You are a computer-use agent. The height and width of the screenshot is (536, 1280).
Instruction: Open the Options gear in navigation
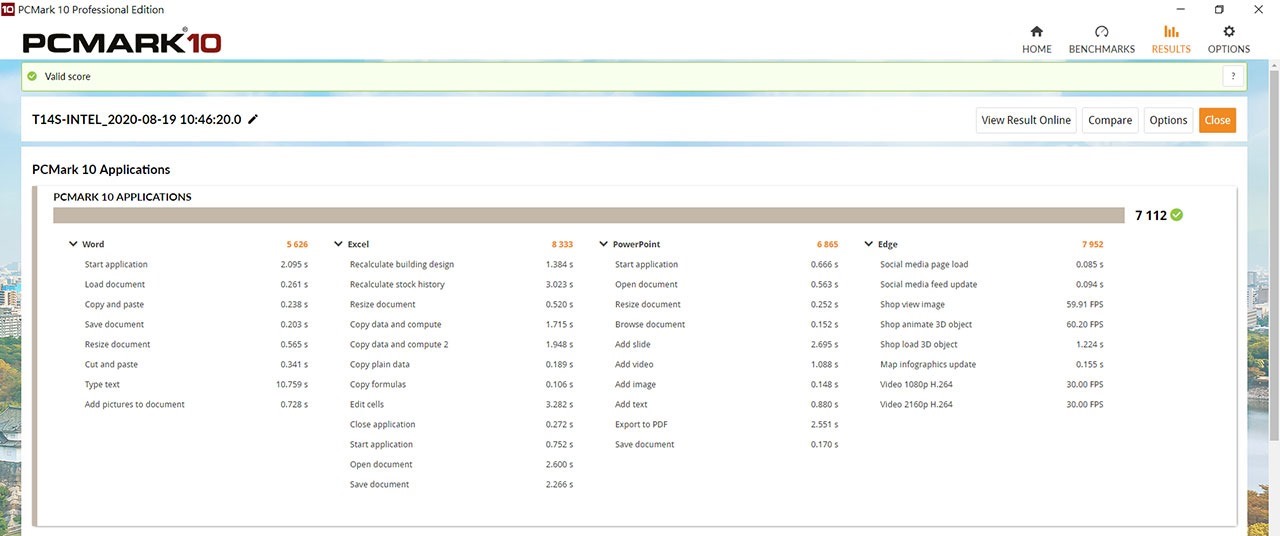click(x=1229, y=39)
